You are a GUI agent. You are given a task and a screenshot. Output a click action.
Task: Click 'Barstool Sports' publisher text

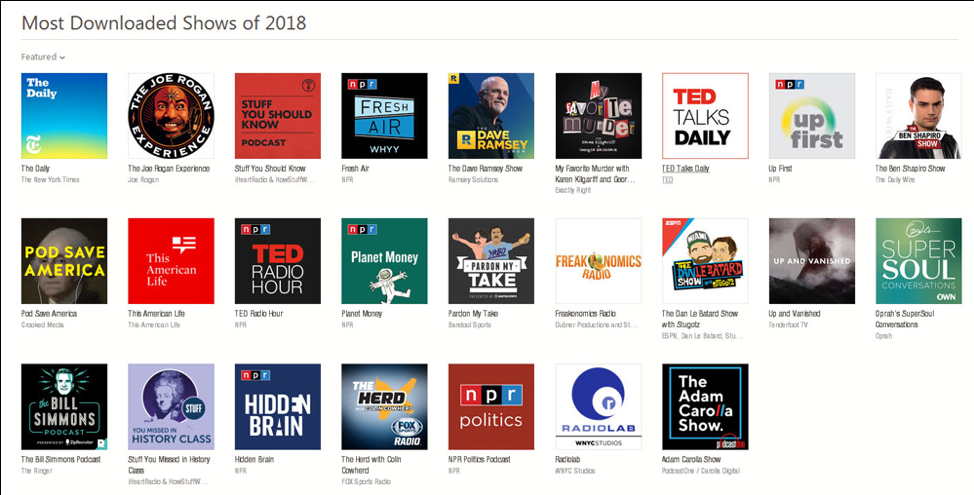coord(470,325)
